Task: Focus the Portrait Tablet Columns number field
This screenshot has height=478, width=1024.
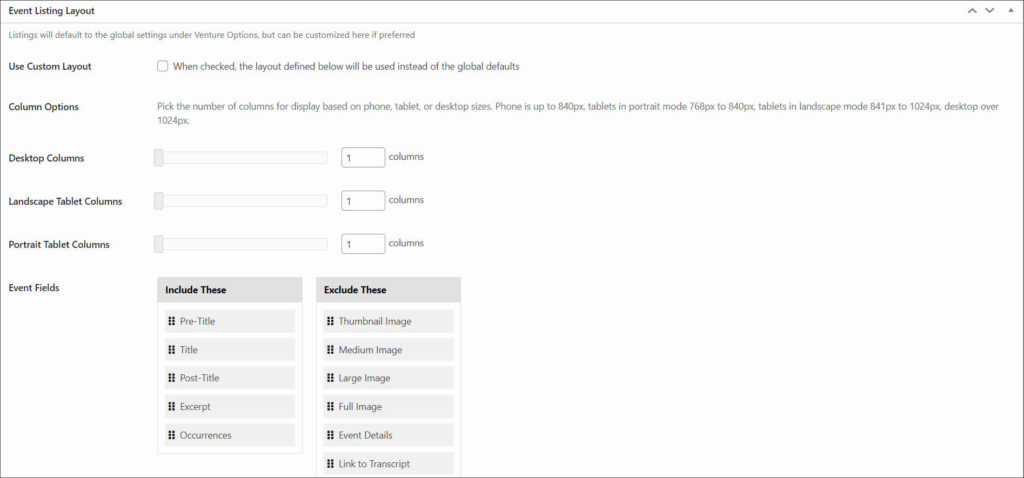Action: pyautogui.click(x=363, y=244)
